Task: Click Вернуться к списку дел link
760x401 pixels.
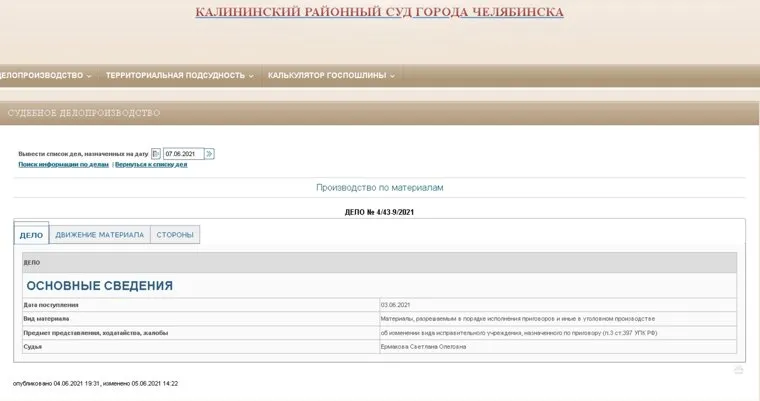Action: pos(151,164)
